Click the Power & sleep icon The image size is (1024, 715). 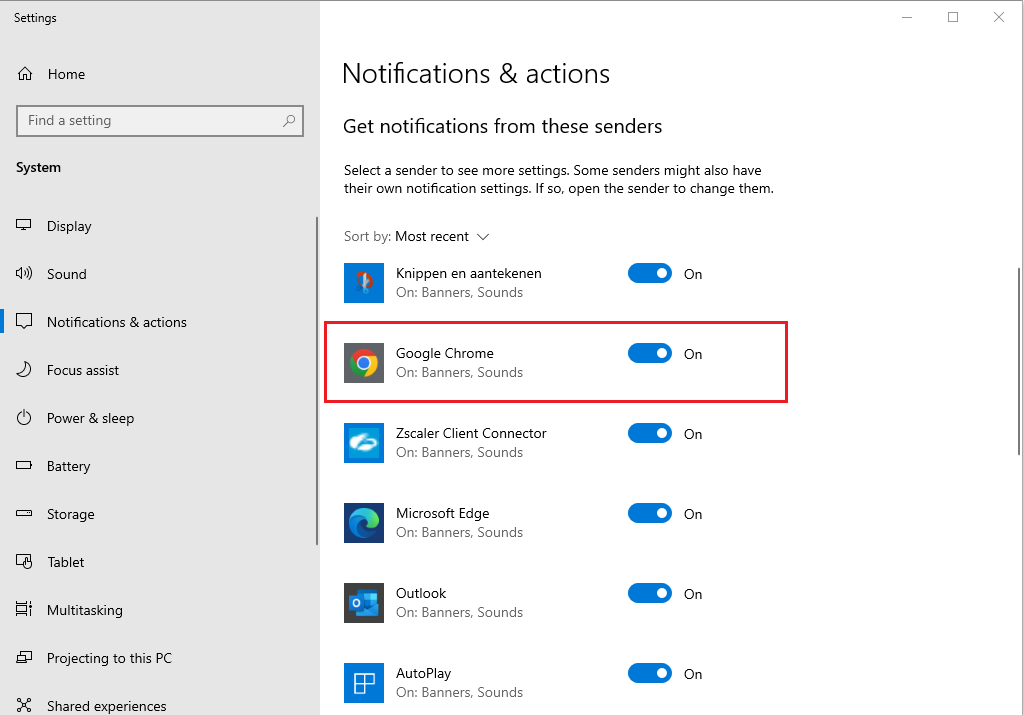(23, 418)
